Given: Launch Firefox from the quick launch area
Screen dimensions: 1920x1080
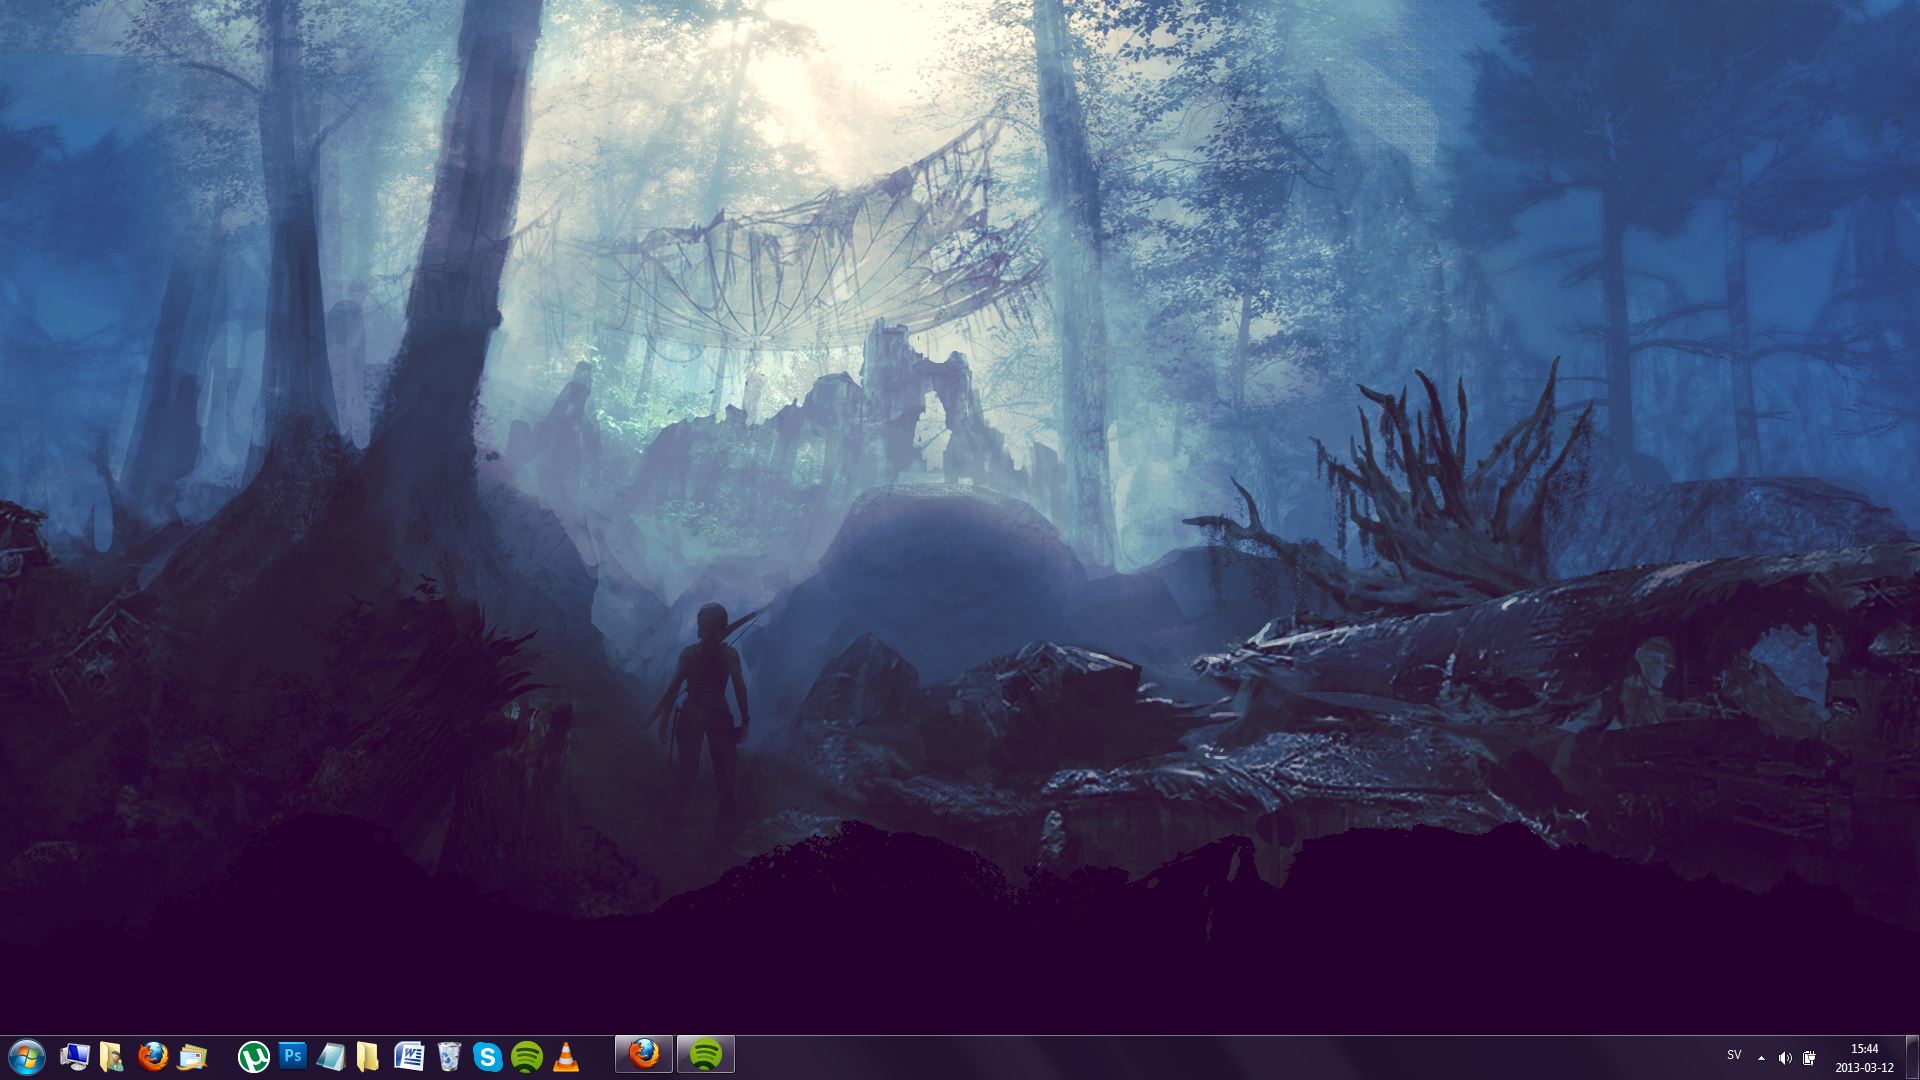Looking at the screenshot, I should coord(153,1056).
